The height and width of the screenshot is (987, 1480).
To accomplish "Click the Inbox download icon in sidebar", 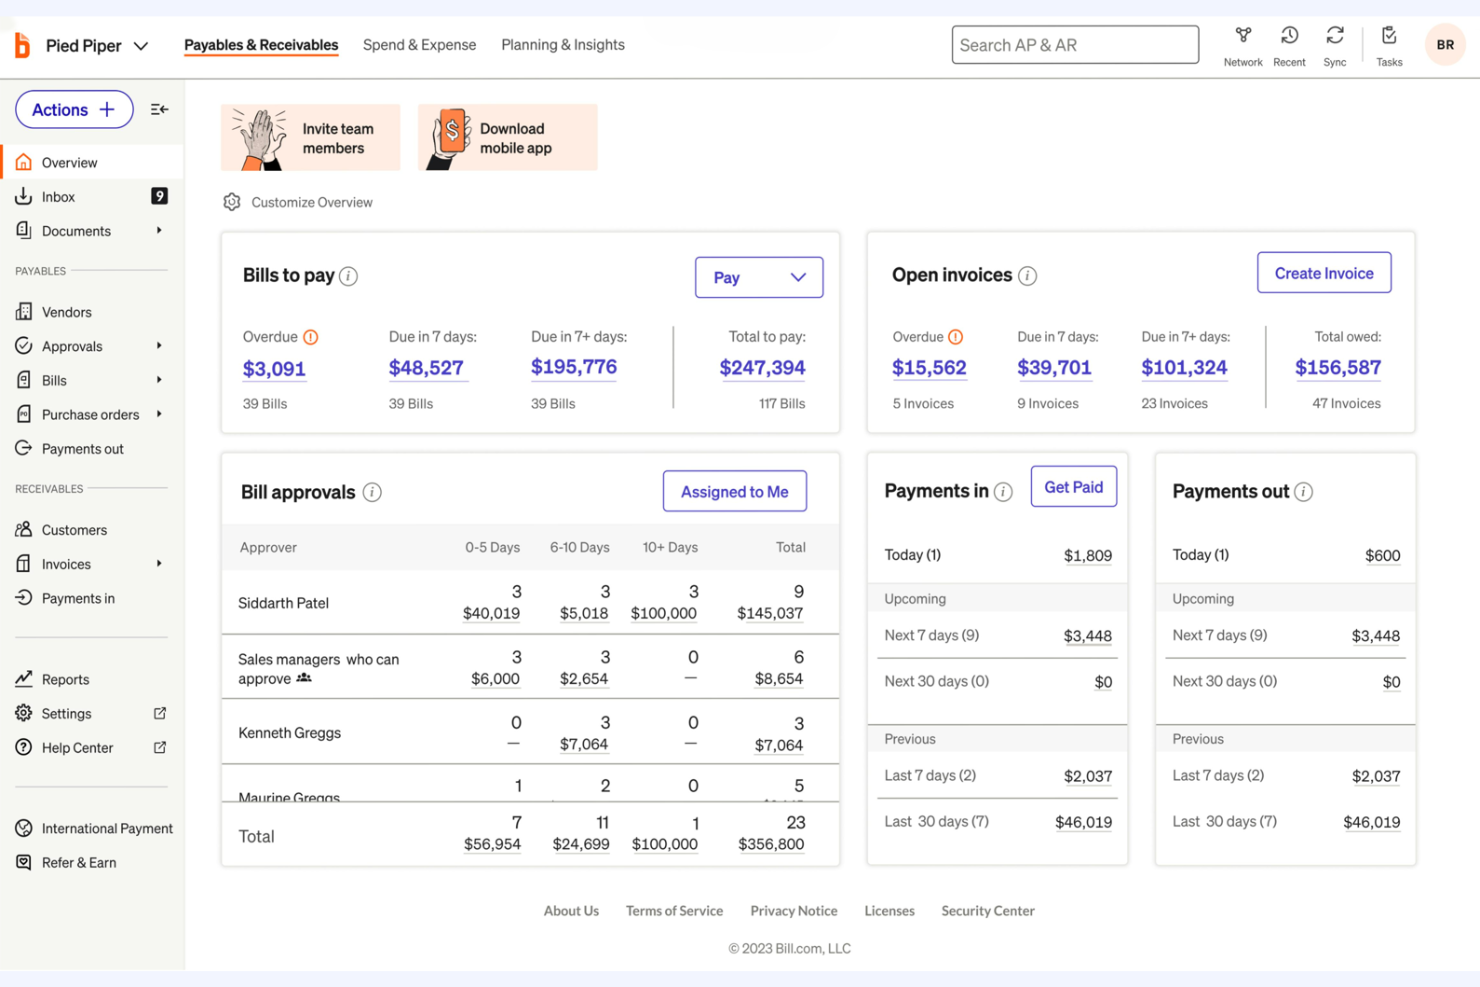I will 24,197.
